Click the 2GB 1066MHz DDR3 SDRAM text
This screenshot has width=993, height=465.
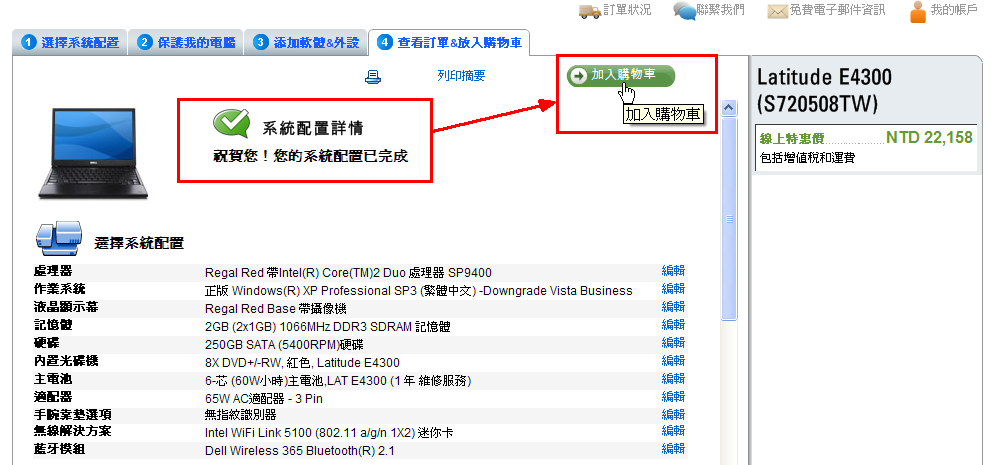click(328, 327)
